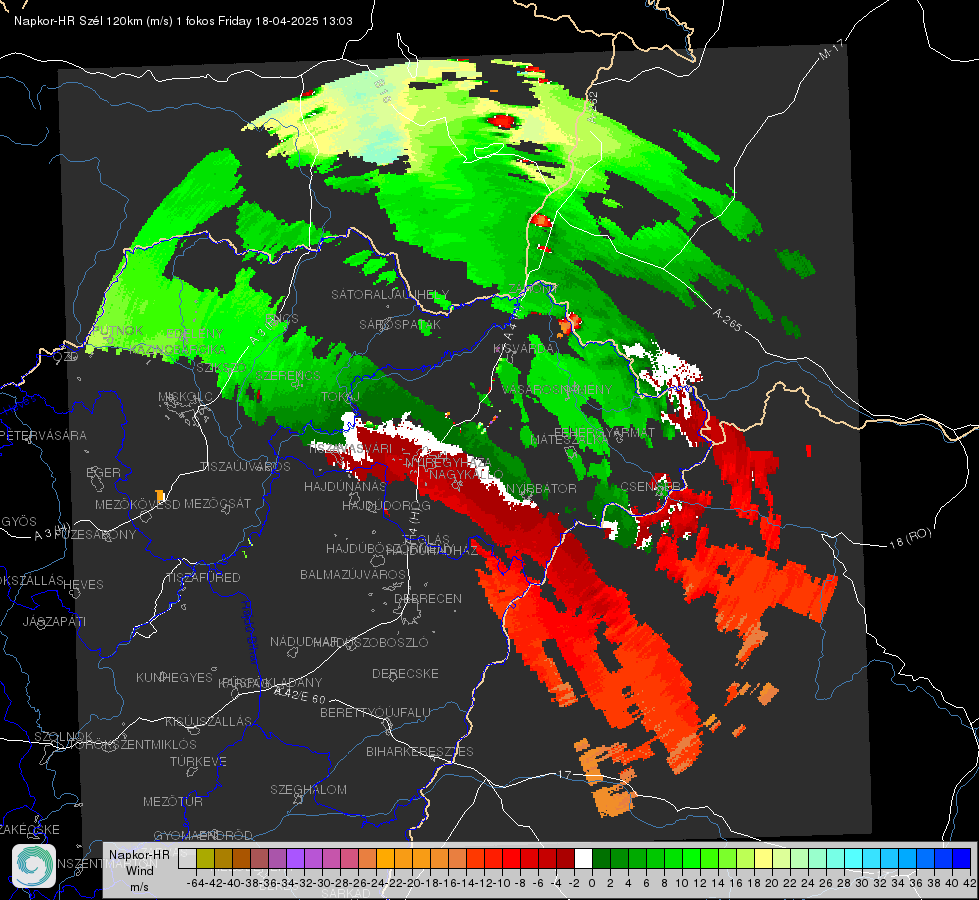The height and width of the screenshot is (900, 979).
Task: Select the KUNHEGYES label
Action: point(174,678)
